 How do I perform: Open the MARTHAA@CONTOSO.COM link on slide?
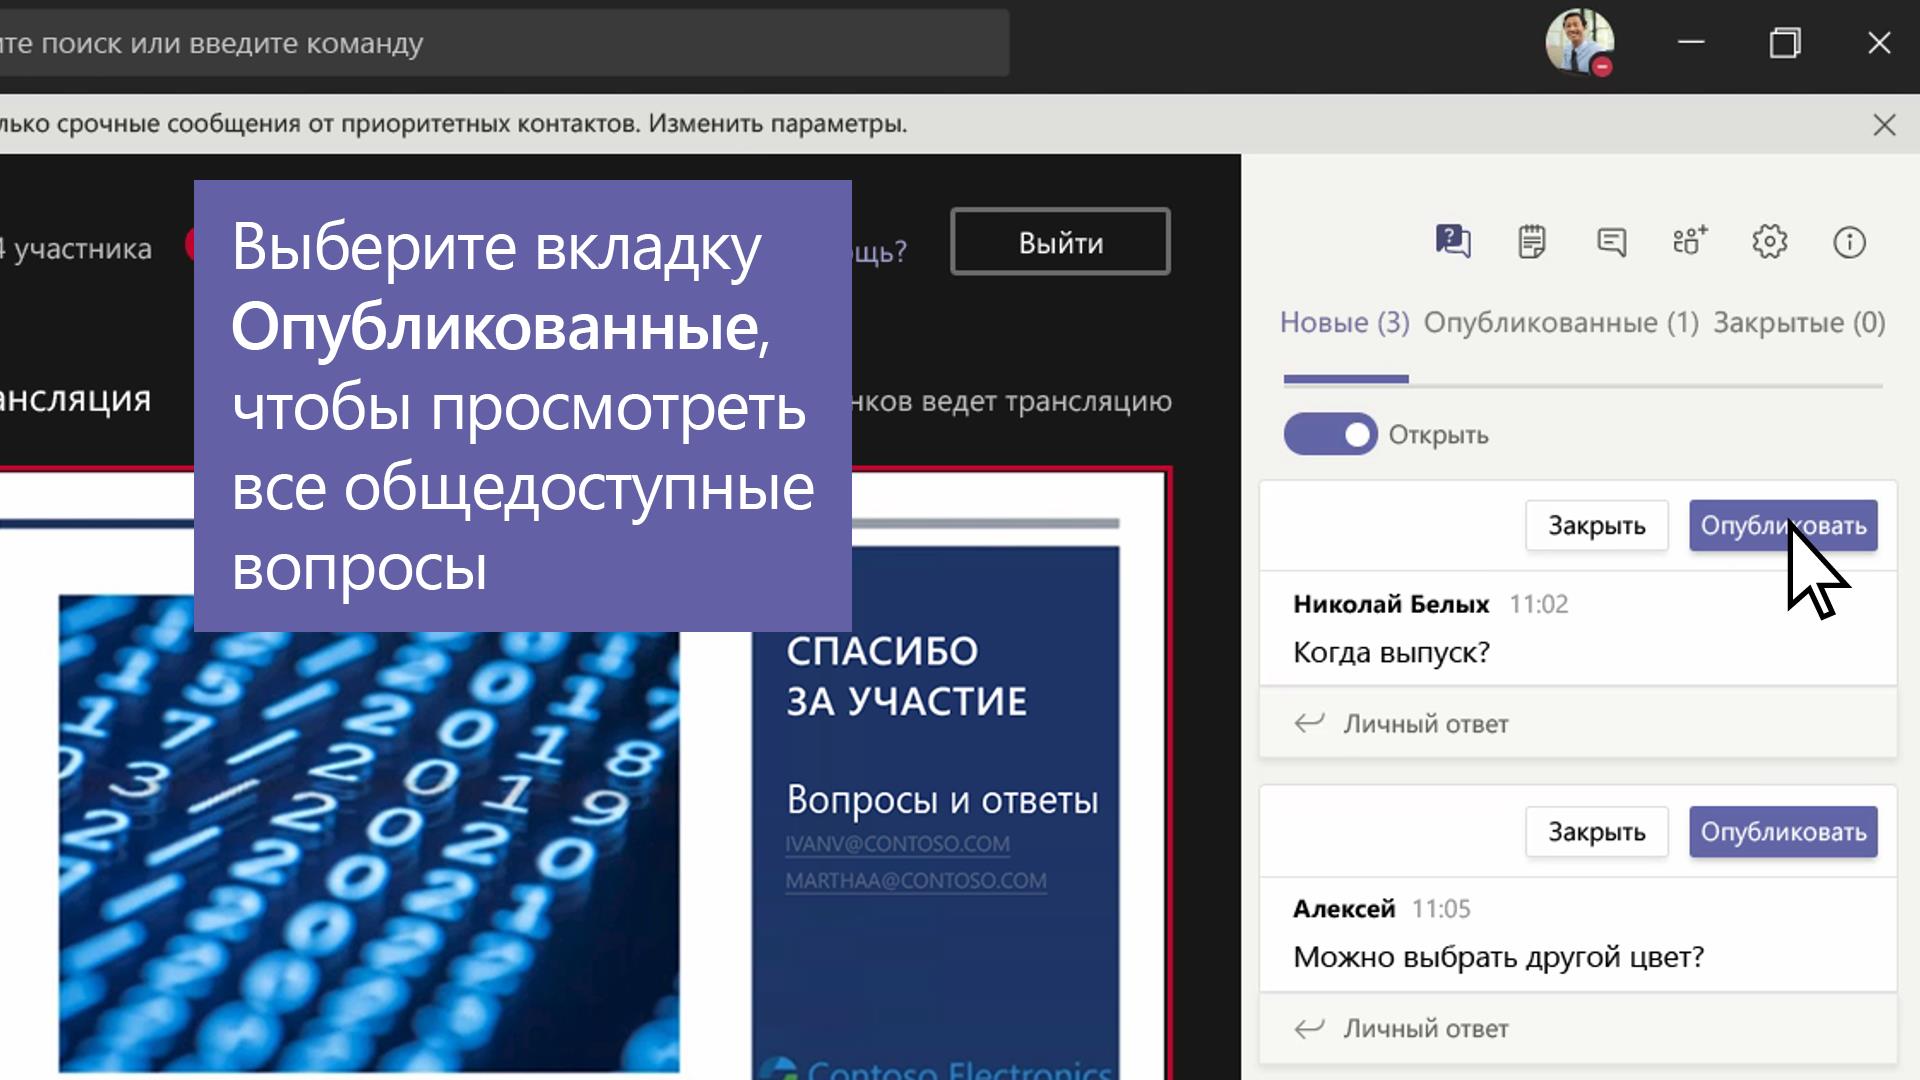point(916,881)
